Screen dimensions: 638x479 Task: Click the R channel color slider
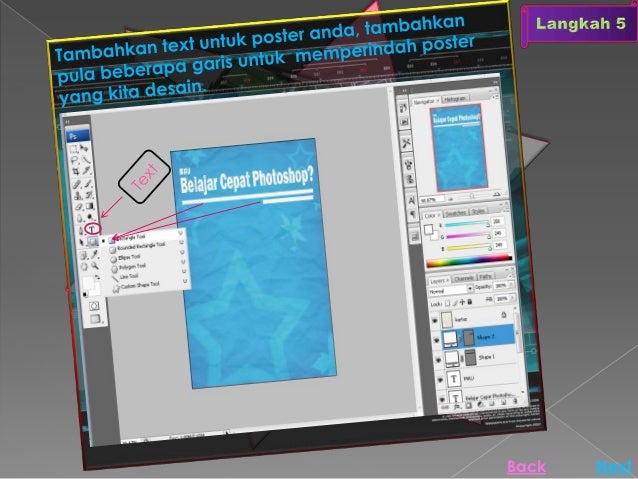467,223
